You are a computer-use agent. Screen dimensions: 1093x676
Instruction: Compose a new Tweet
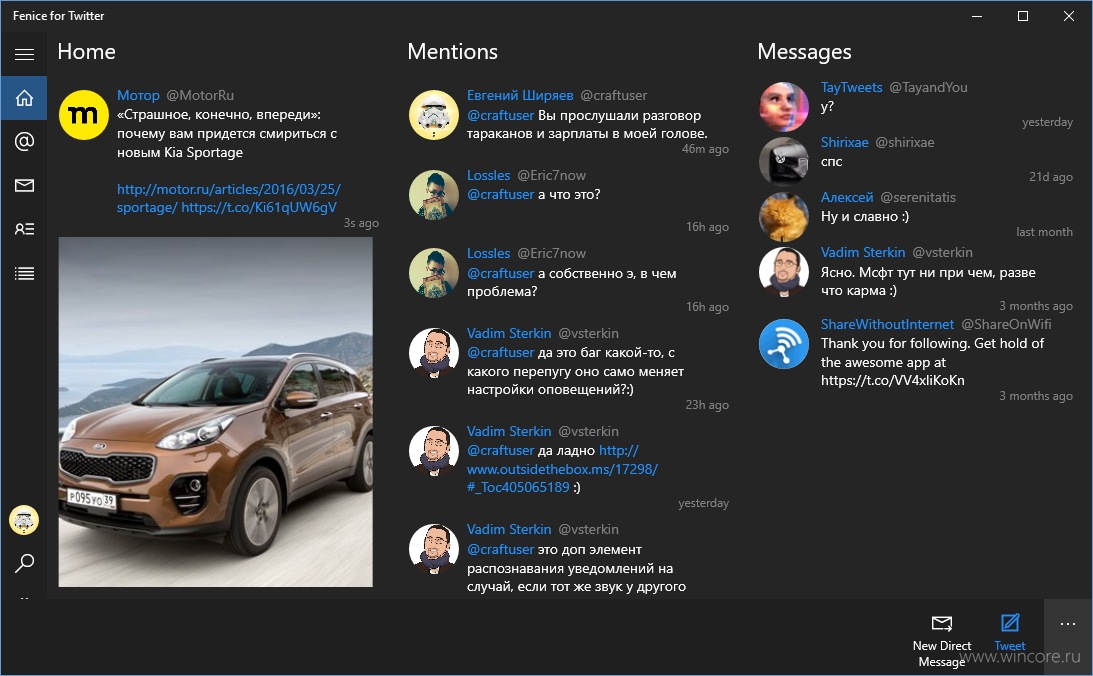click(1009, 631)
